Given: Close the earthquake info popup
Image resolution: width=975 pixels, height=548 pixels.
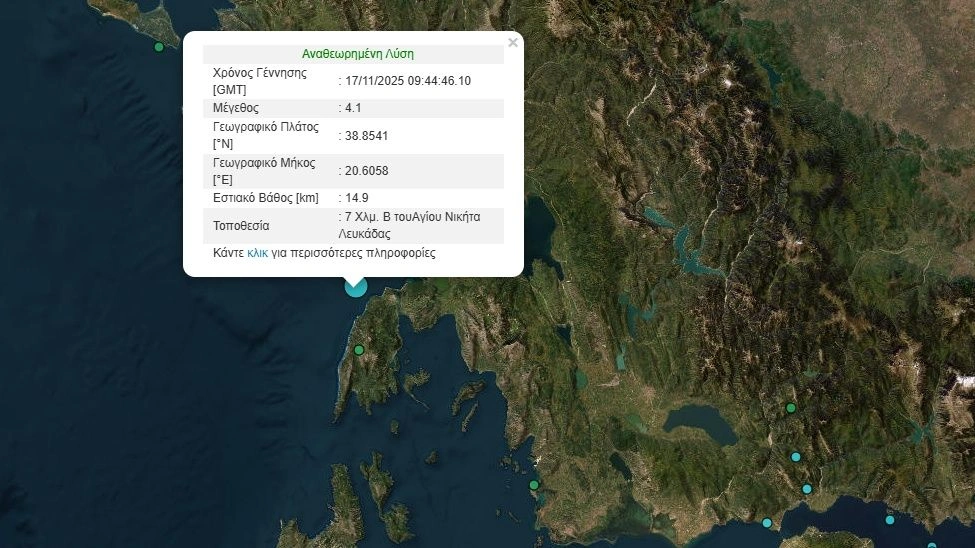Looking at the screenshot, I should (513, 43).
